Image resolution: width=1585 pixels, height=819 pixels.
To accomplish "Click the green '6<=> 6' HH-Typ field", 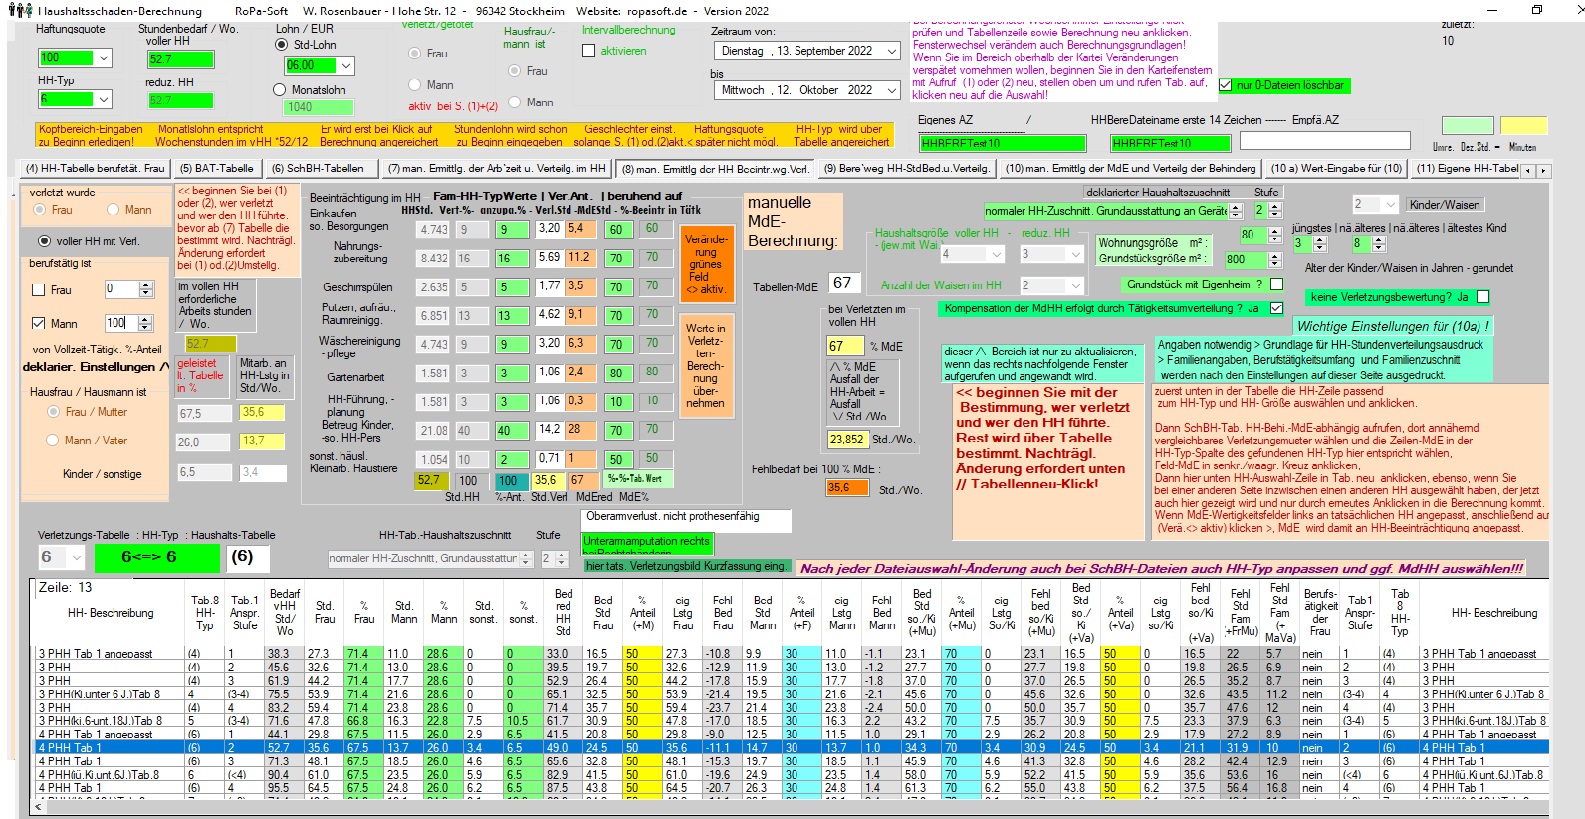I will point(156,557).
